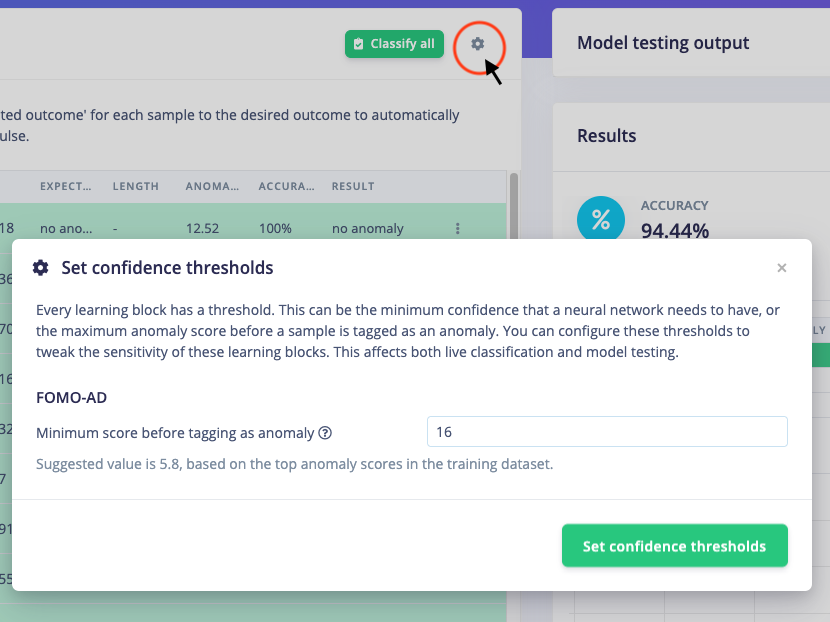Click the gear icon beside Classify all
Image resolution: width=830 pixels, height=622 pixels.
477,44
